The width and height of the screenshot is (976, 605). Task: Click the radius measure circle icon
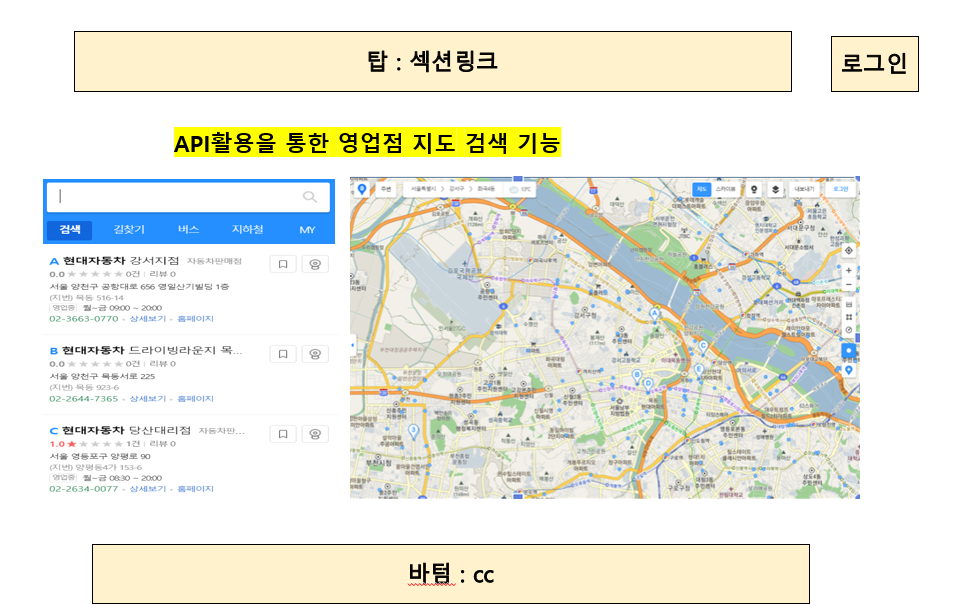click(x=848, y=331)
